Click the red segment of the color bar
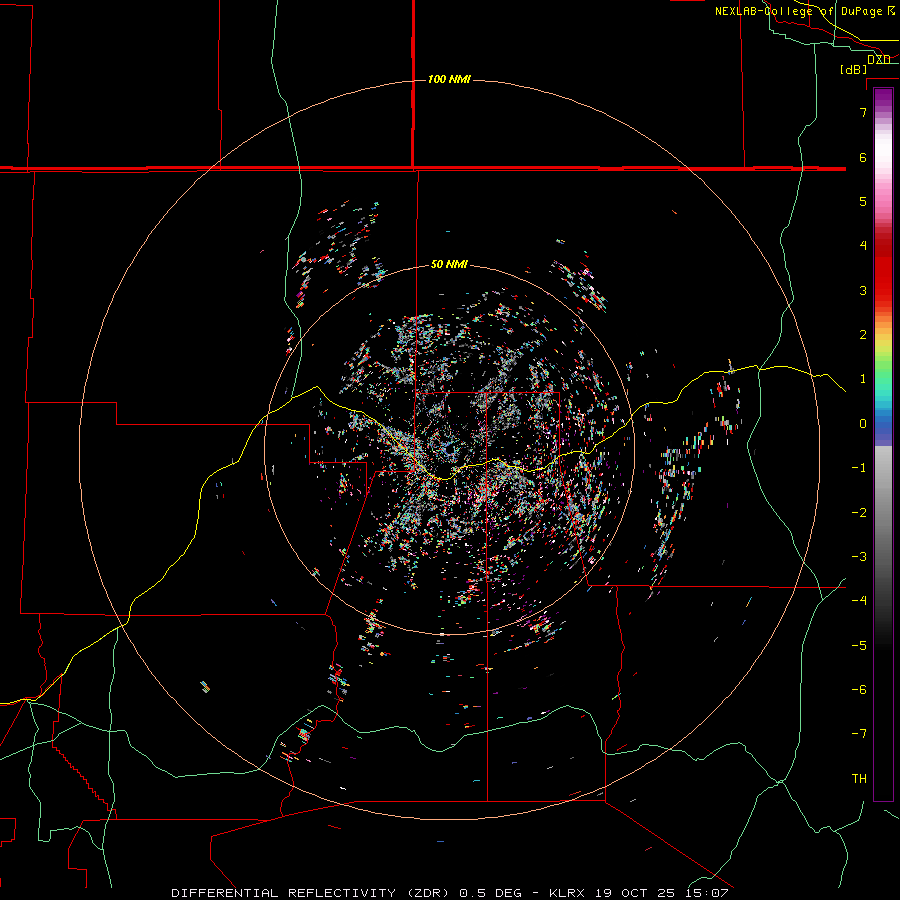Image resolution: width=900 pixels, height=900 pixels. coord(883,270)
